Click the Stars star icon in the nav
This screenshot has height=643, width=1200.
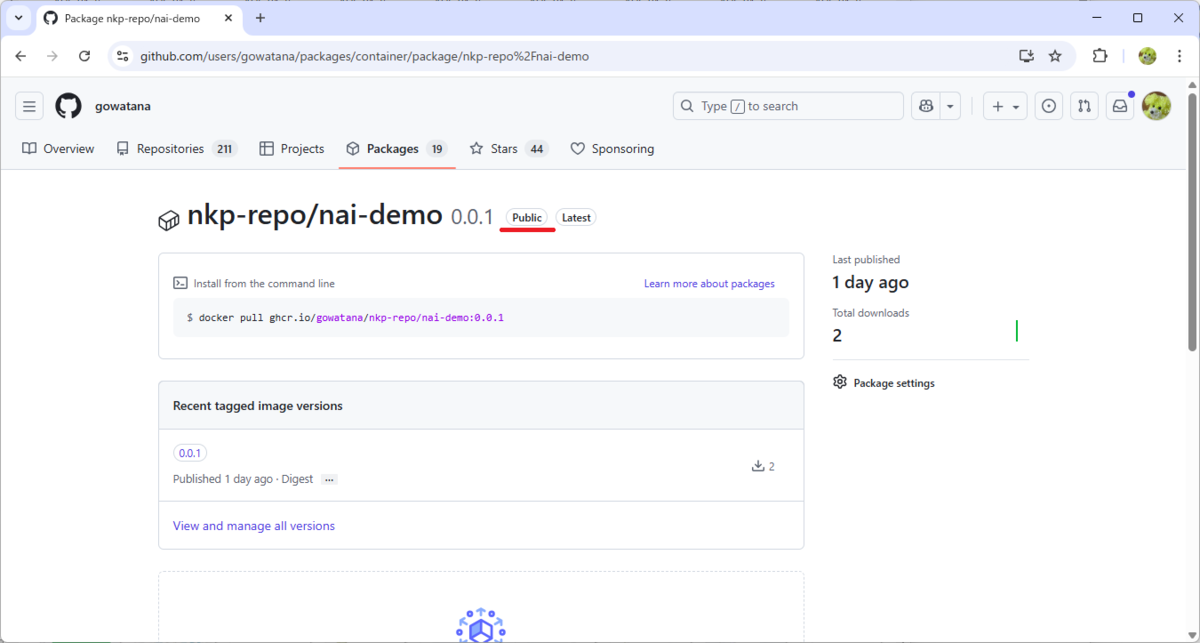pos(477,149)
